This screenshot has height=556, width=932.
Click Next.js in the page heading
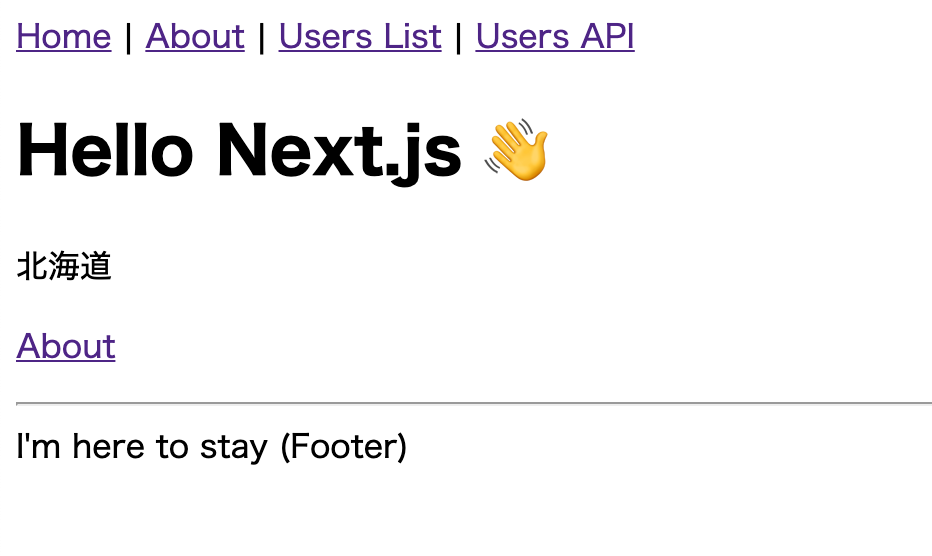point(339,153)
